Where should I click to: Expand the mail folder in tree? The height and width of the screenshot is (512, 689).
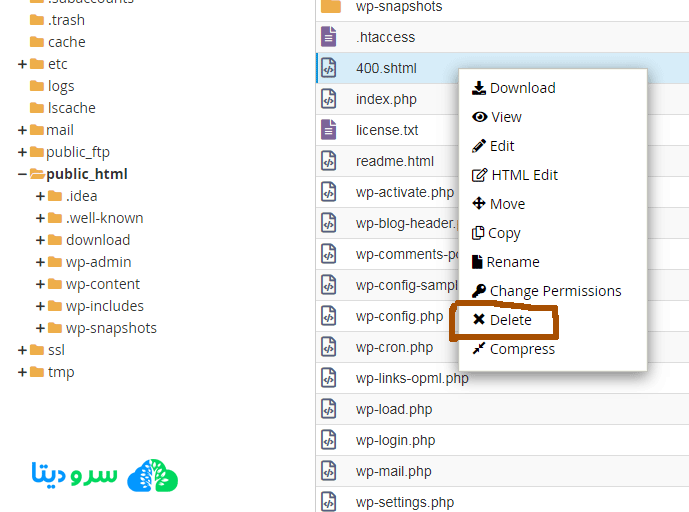[x=23, y=130]
